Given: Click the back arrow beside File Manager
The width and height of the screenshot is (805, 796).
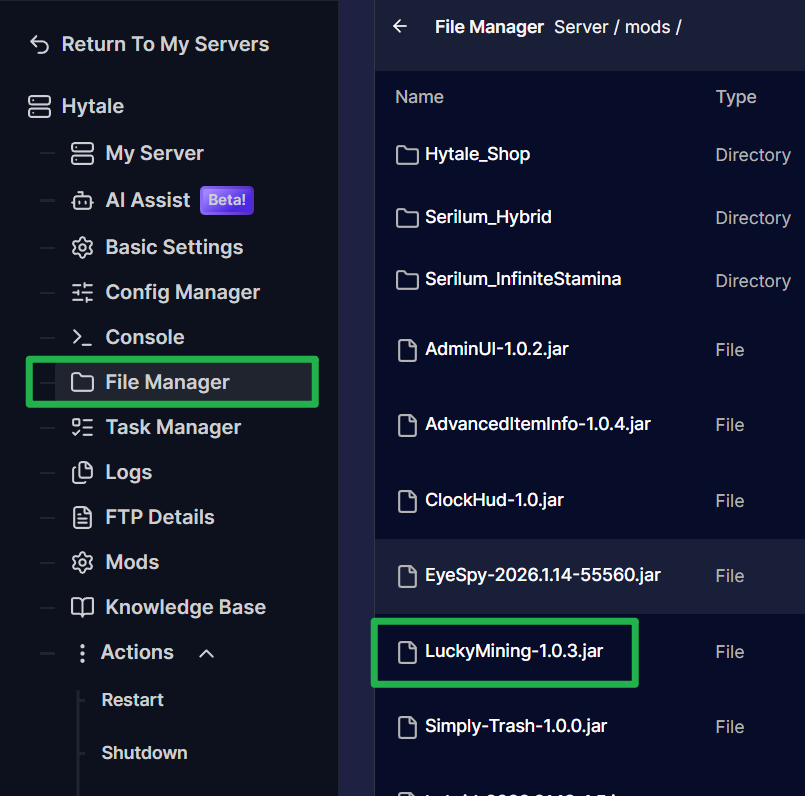Looking at the screenshot, I should pyautogui.click(x=401, y=27).
